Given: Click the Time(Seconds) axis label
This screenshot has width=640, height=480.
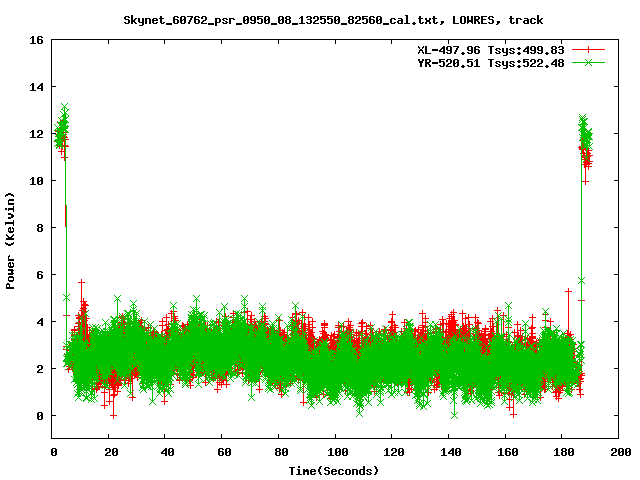Looking at the screenshot, I should click(x=334, y=471).
